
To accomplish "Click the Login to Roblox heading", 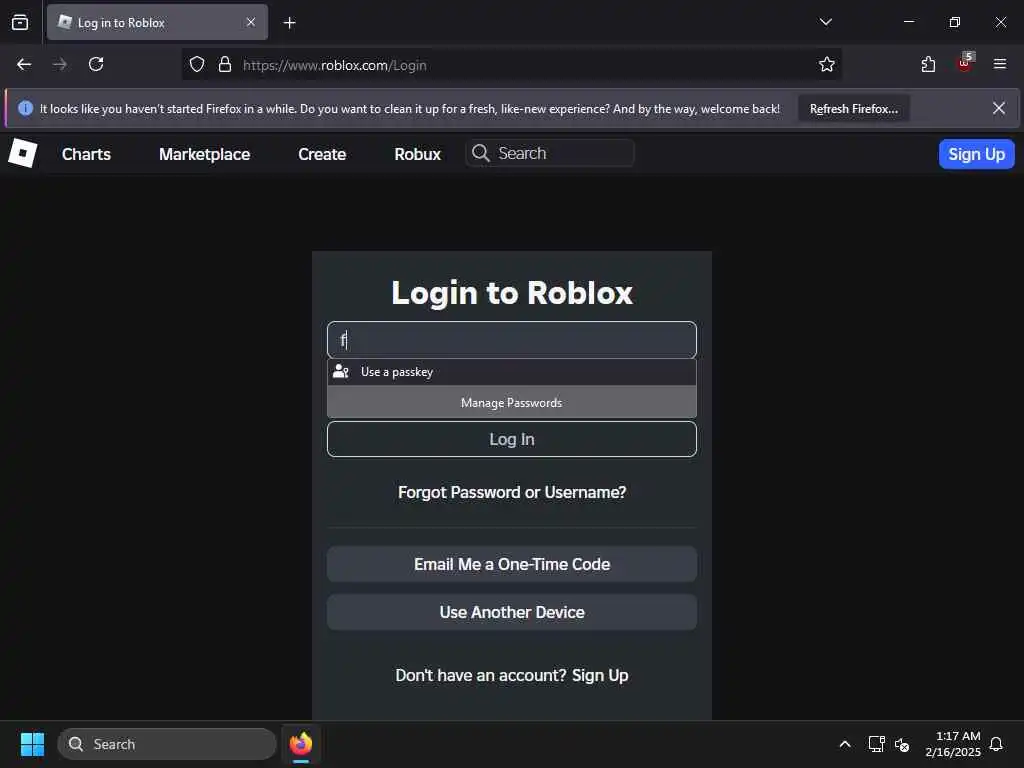I will coord(512,293).
